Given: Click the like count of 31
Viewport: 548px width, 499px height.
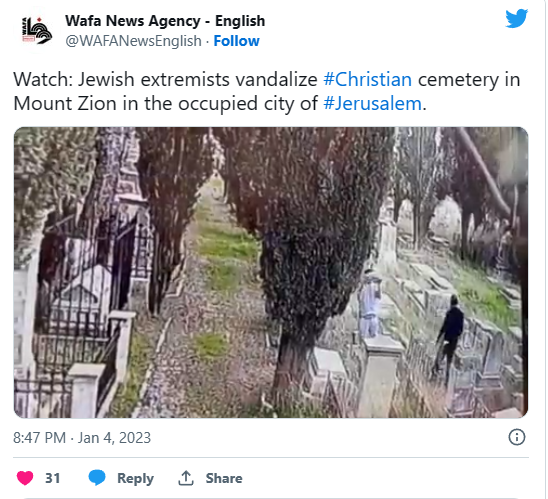Looking at the screenshot, I should click(53, 478).
